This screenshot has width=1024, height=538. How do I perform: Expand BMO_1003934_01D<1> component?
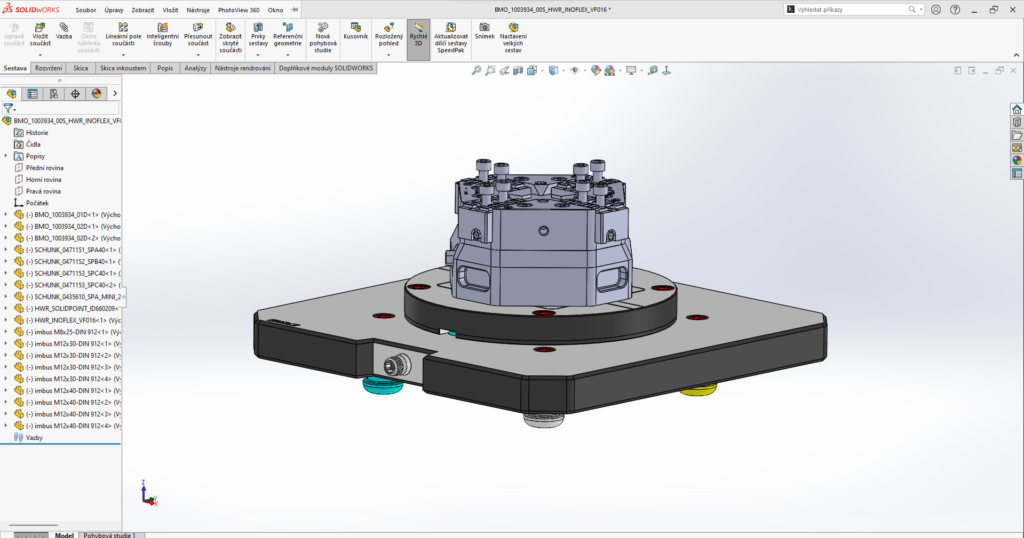click(6, 214)
